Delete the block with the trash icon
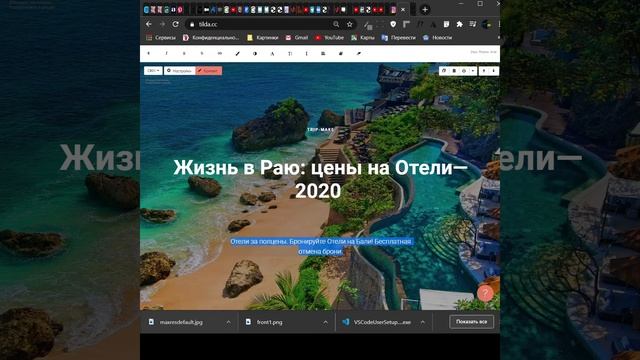This screenshot has width=640, height=360. tap(454, 71)
